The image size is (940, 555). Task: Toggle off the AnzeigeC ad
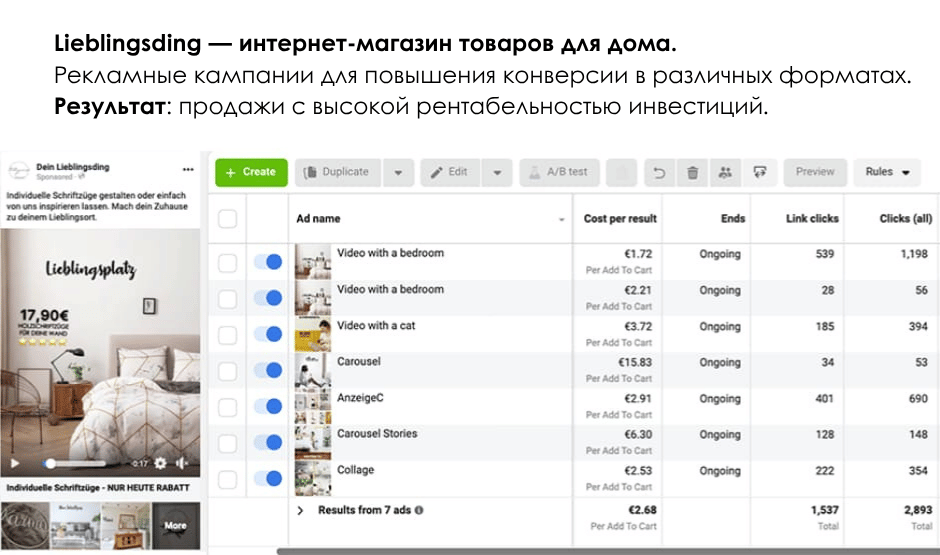(267, 406)
